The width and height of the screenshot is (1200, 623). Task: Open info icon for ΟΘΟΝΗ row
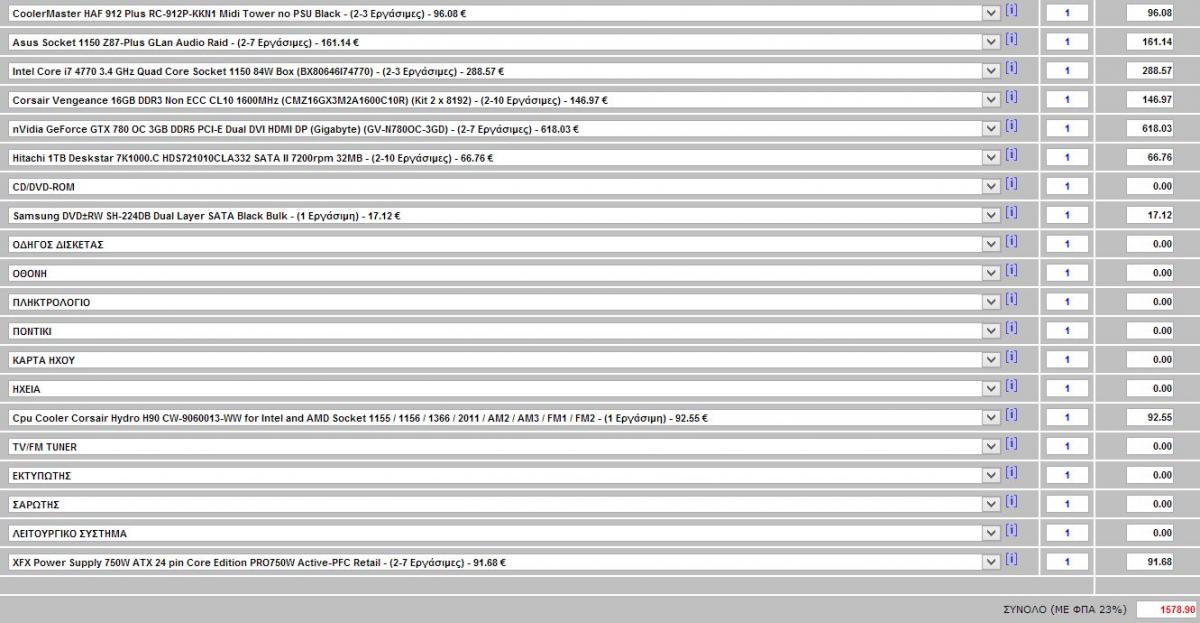click(x=1011, y=271)
